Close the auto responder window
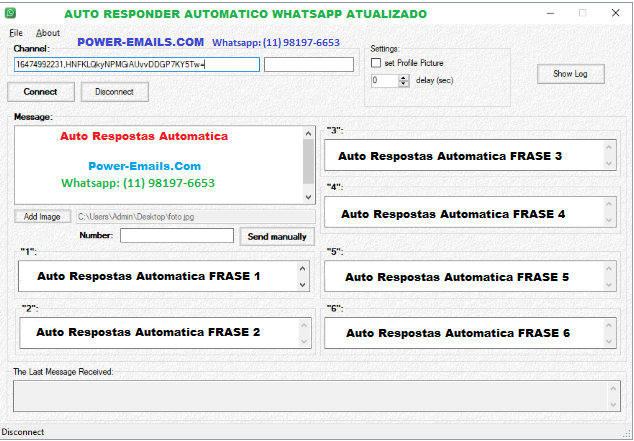634x441 pixels. pyautogui.click(x=616, y=13)
